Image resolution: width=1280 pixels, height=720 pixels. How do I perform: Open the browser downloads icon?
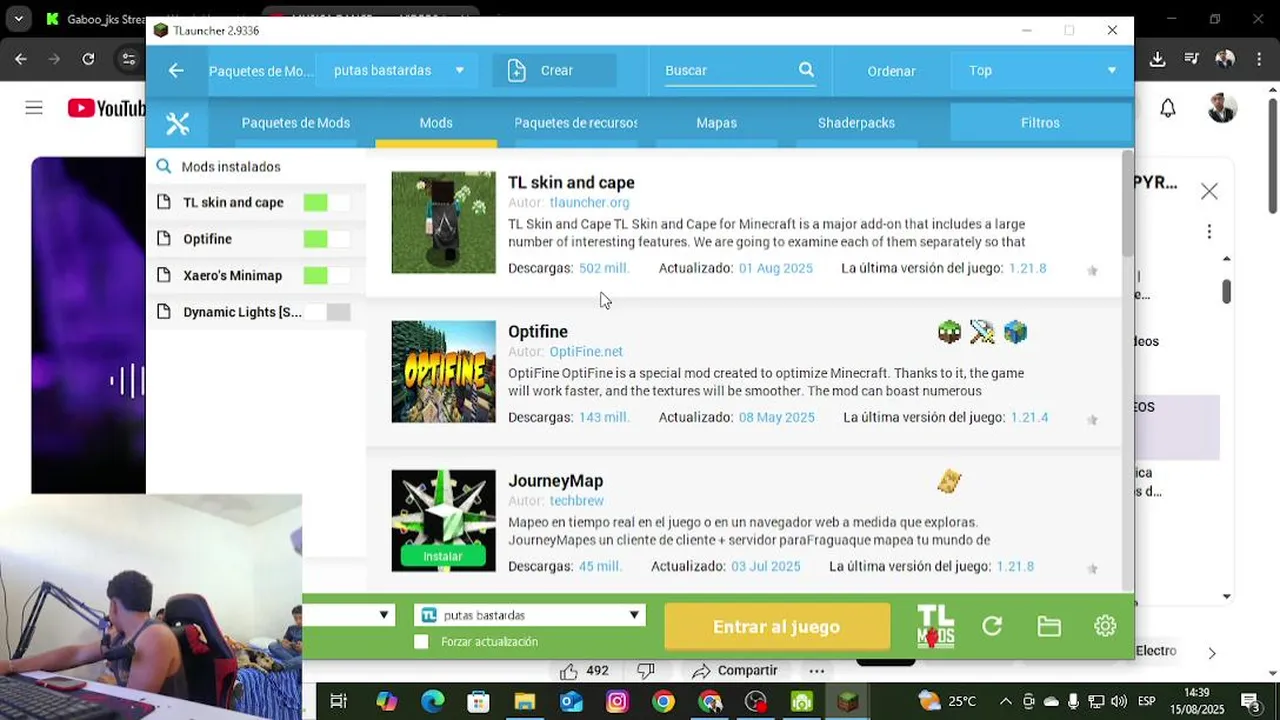click(x=1157, y=59)
